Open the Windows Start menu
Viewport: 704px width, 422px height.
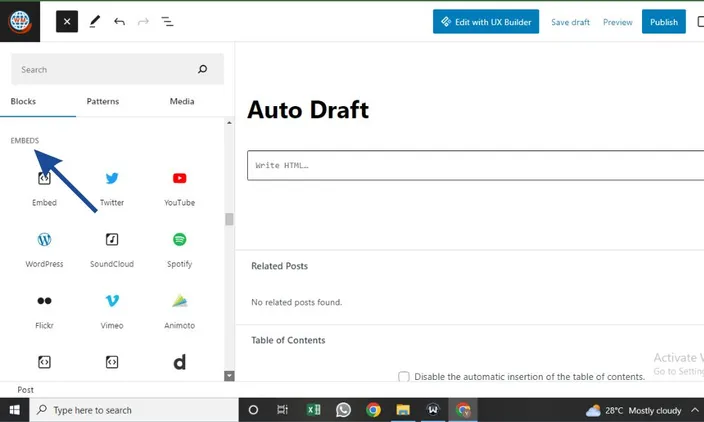pyautogui.click(x=14, y=410)
